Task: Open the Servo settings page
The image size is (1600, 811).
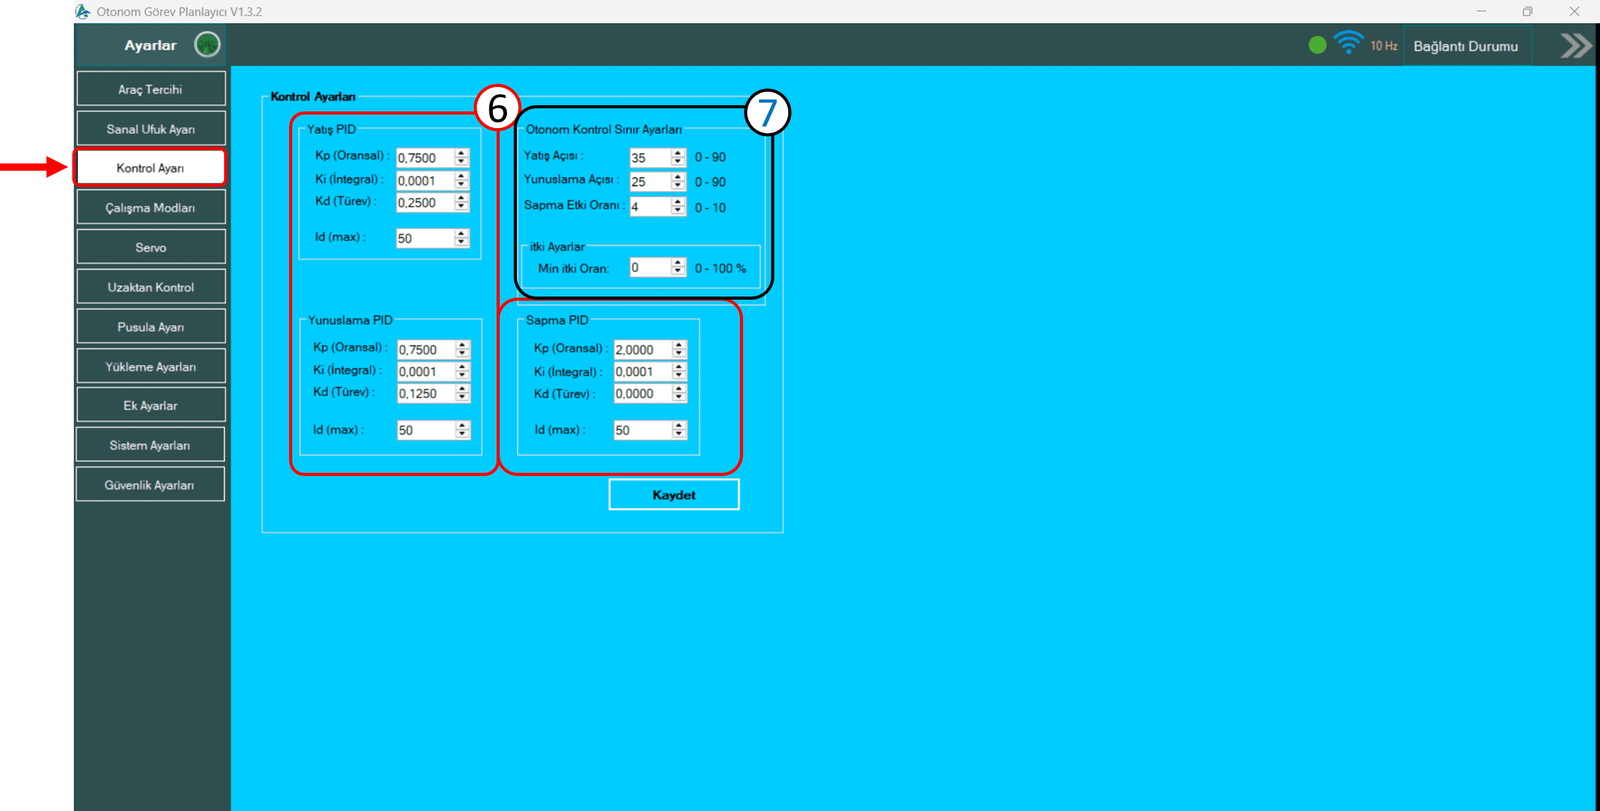Action: pos(151,247)
